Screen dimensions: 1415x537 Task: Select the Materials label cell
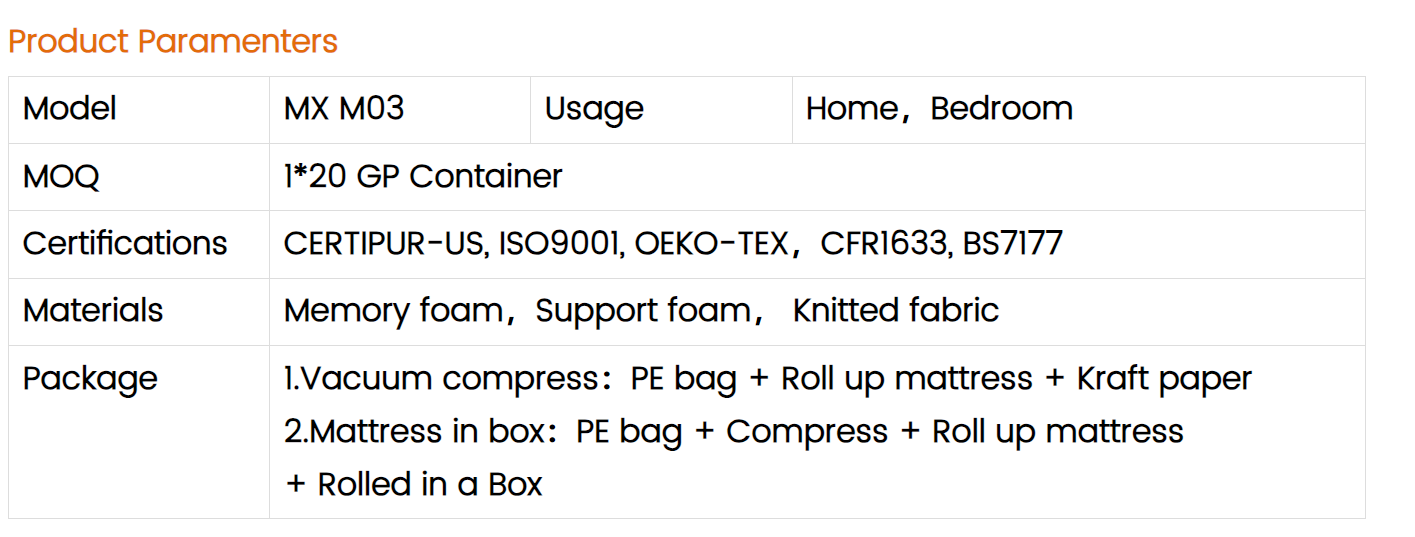point(139,312)
